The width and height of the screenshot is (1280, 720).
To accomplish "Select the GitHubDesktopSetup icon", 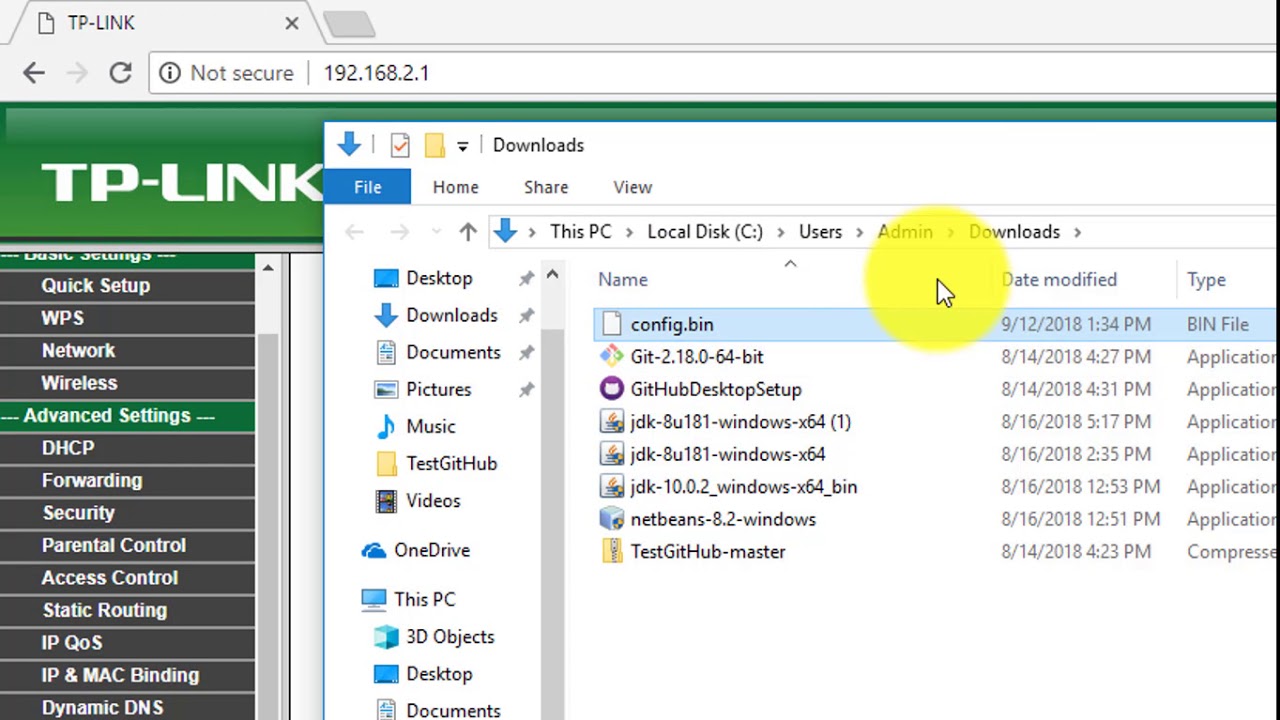I will [x=612, y=389].
